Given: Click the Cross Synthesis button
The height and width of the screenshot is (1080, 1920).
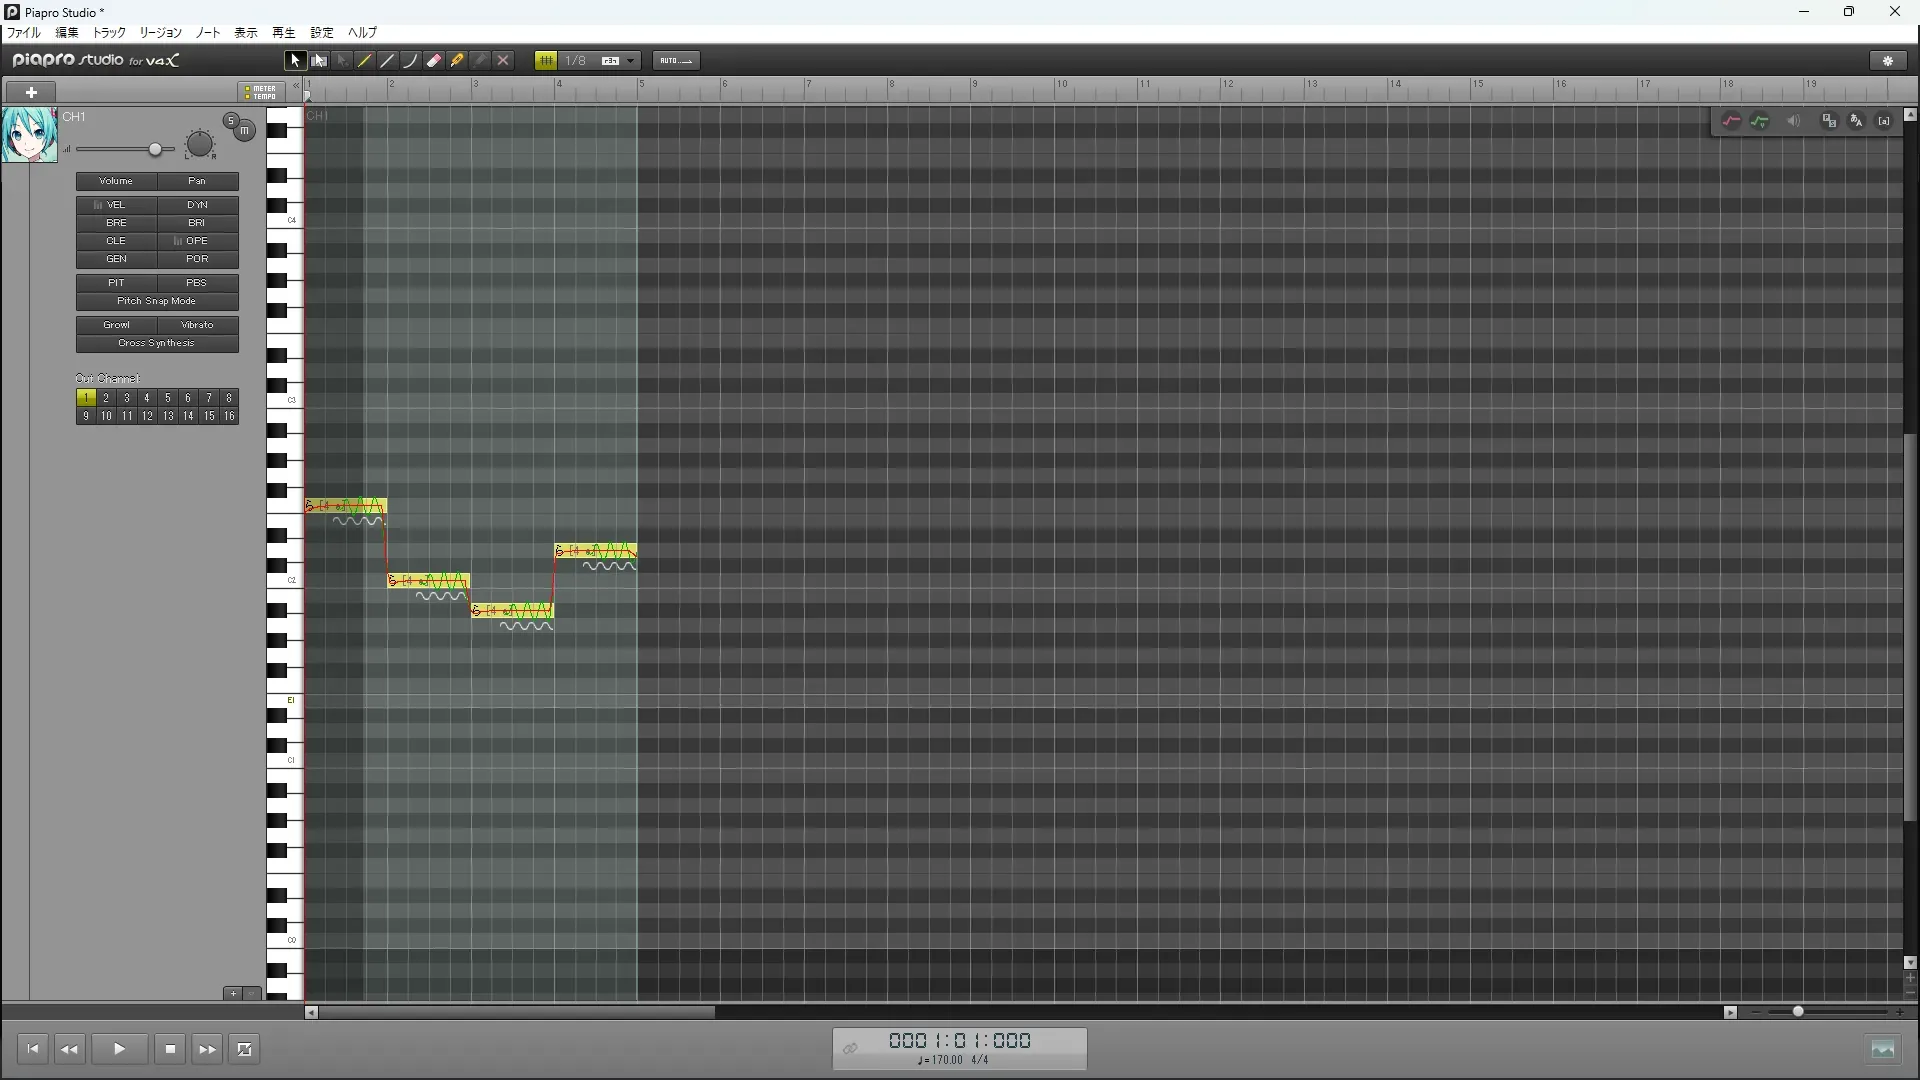Looking at the screenshot, I should [x=157, y=343].
